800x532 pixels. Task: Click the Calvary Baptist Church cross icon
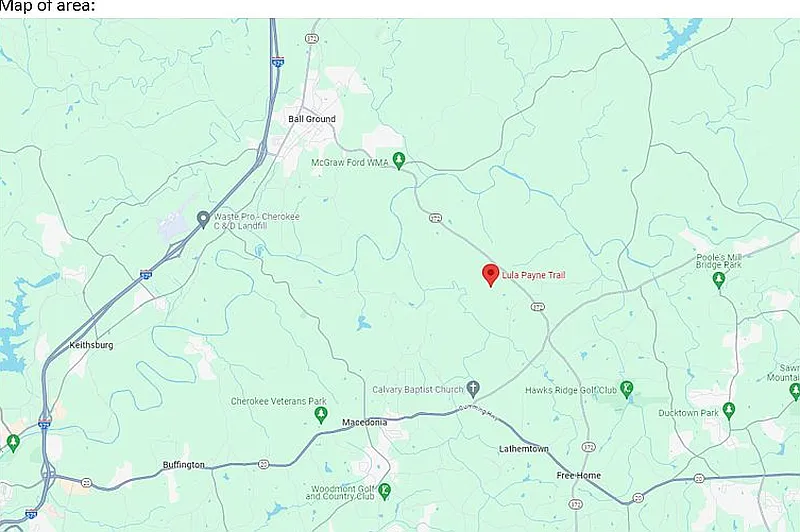click(x=473, y=389)
